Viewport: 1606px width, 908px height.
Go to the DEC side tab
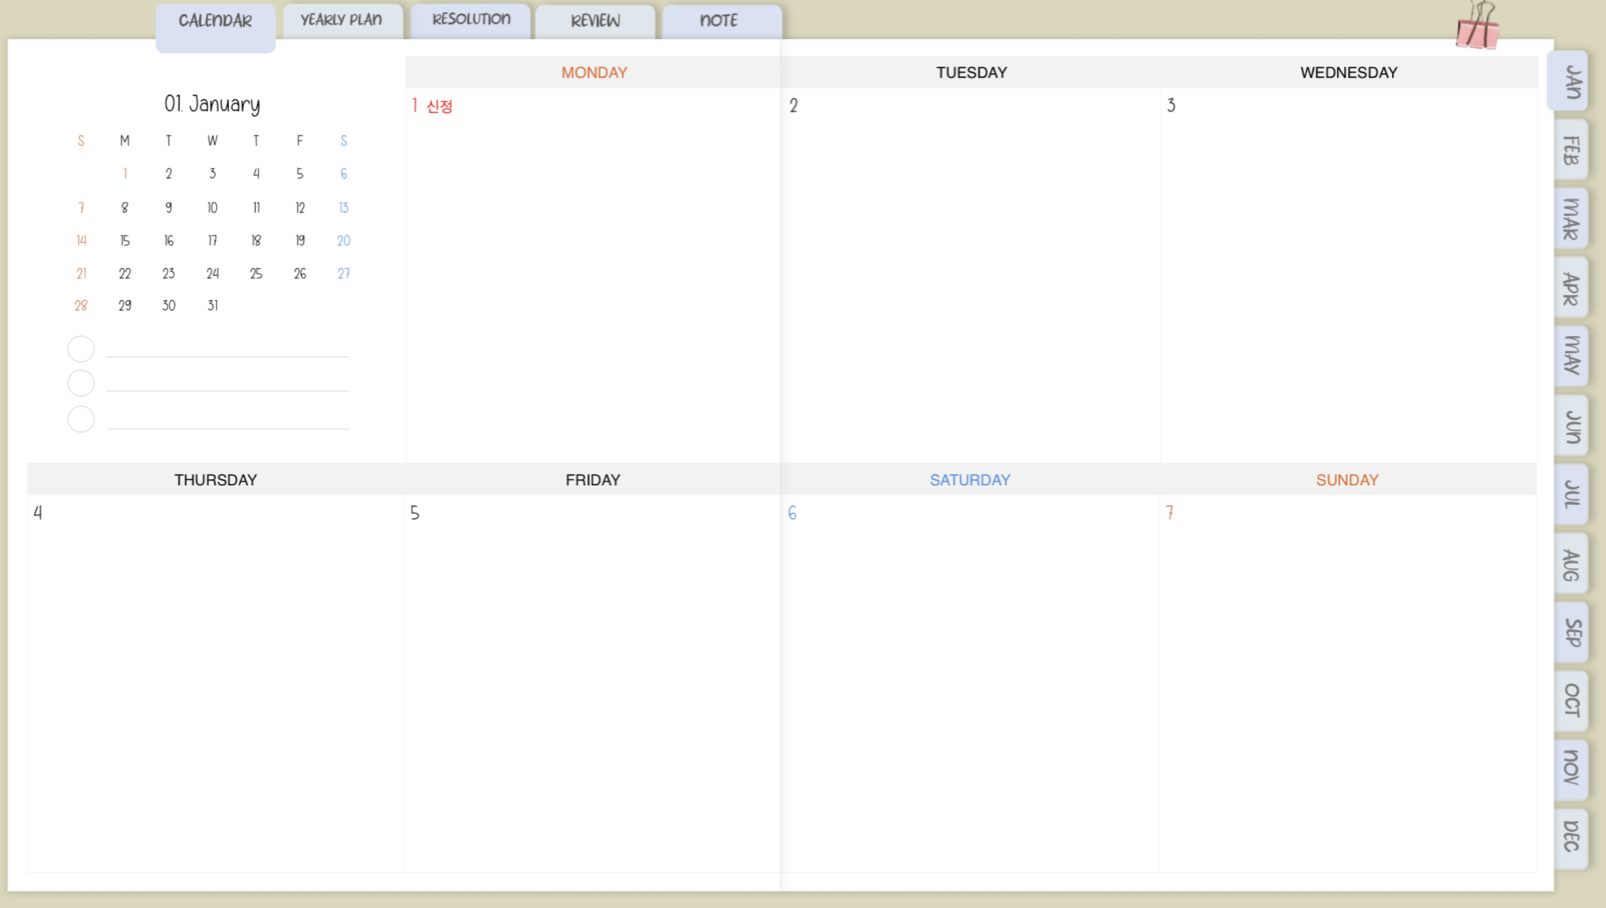(1571, 838)
